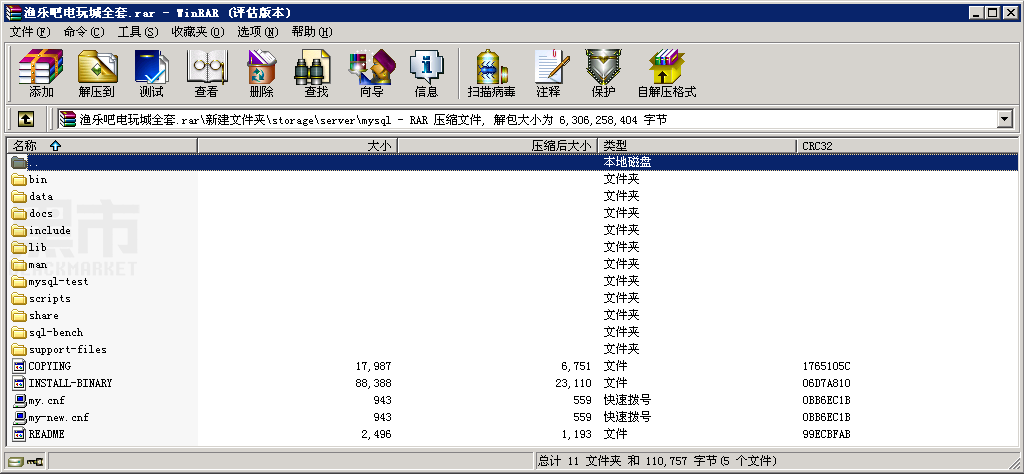Image resolution: width=1024 pixels, height=474 pixels.
Task: Open the 选项(N) menu
Action: (258, 32)
